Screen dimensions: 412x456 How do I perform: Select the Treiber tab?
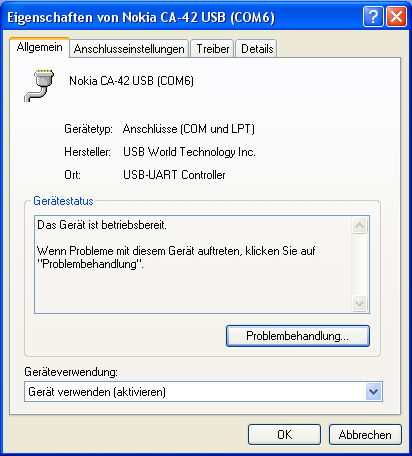(x=213, y=49)
